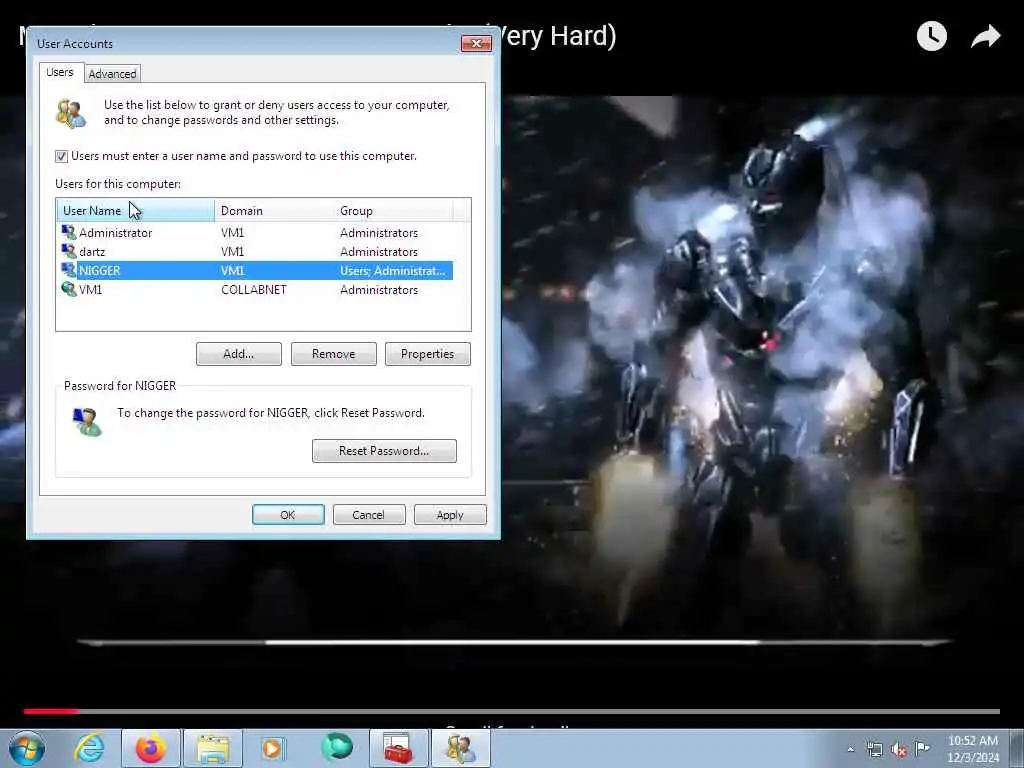Click the Watch Later clock icon on video

click(931, 36)
